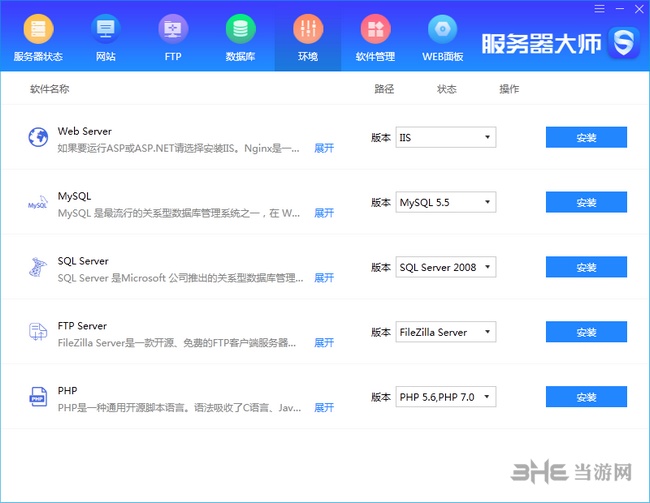Open the 服务器状态 server status icon
The width and height of the screenshot is (650, 503).
pyautogui.click(x=38, y=29)
